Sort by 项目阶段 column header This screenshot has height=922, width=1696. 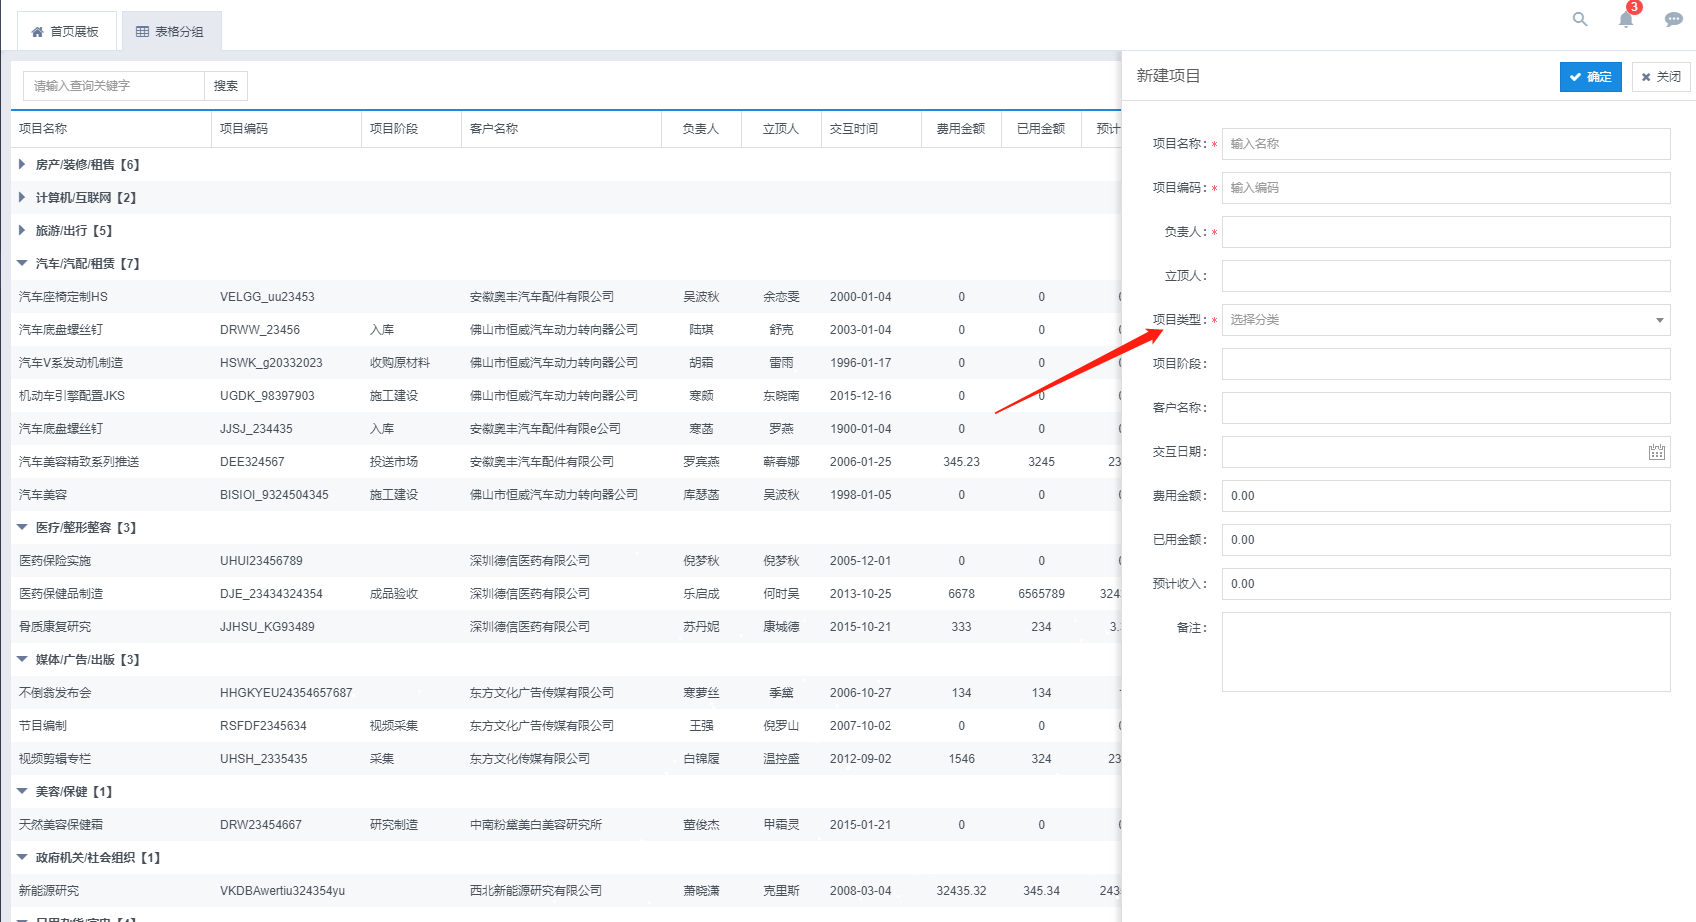[411, 129]
